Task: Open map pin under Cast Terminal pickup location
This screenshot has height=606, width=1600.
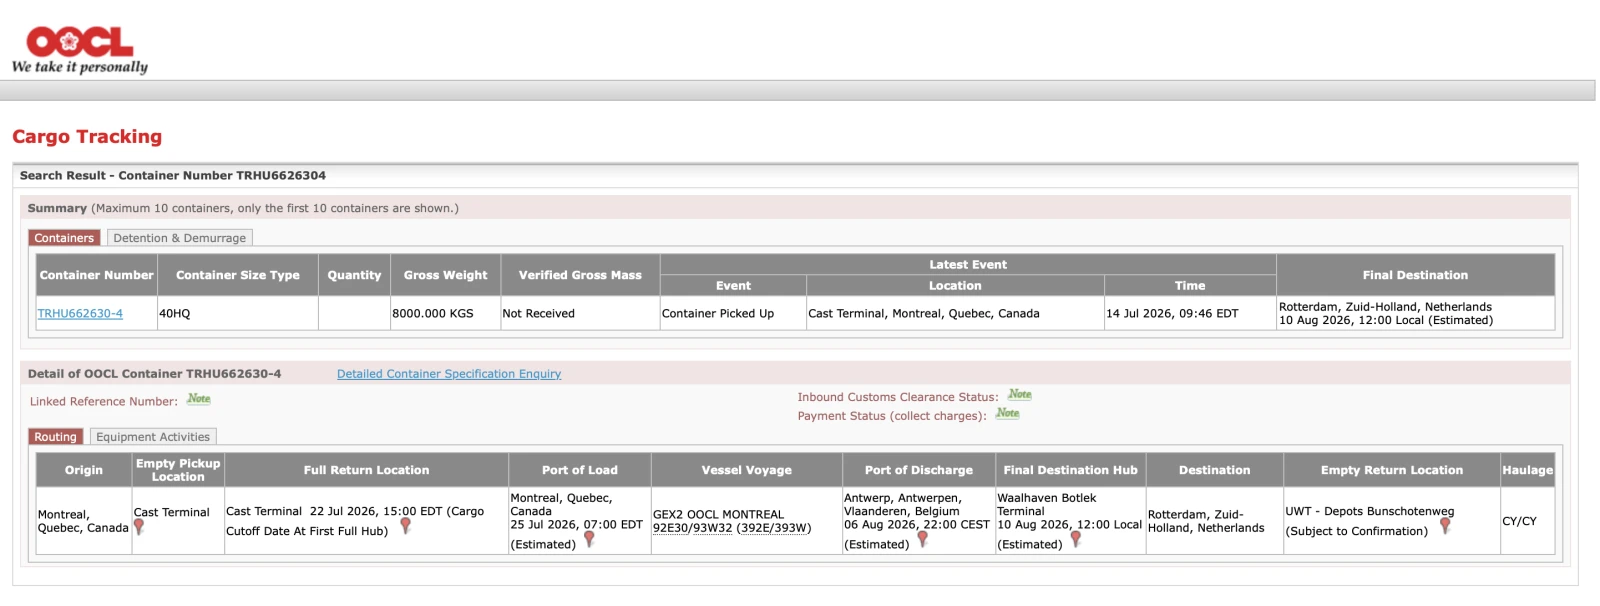Action: [139, 527]
